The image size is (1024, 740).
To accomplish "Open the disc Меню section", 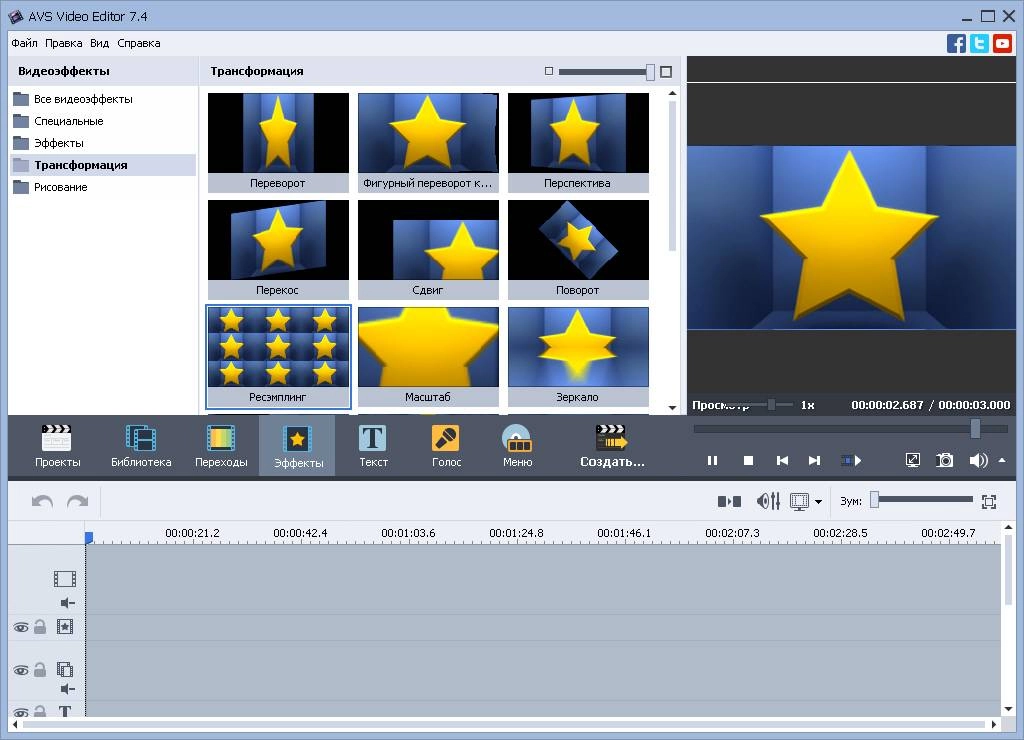I will pyautogui.click(x=517, y=446).
